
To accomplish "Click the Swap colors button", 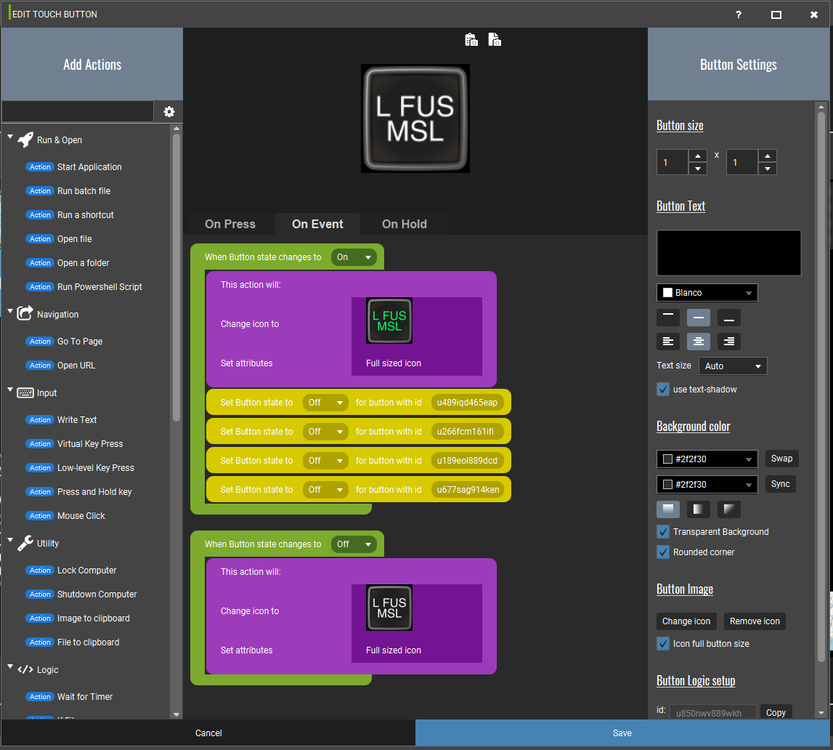I will pos(781,458).
